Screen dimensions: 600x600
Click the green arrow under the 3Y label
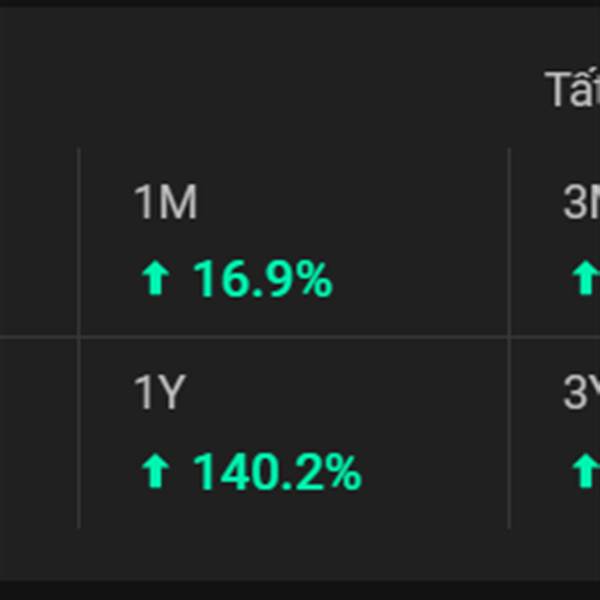coord(584,471)
